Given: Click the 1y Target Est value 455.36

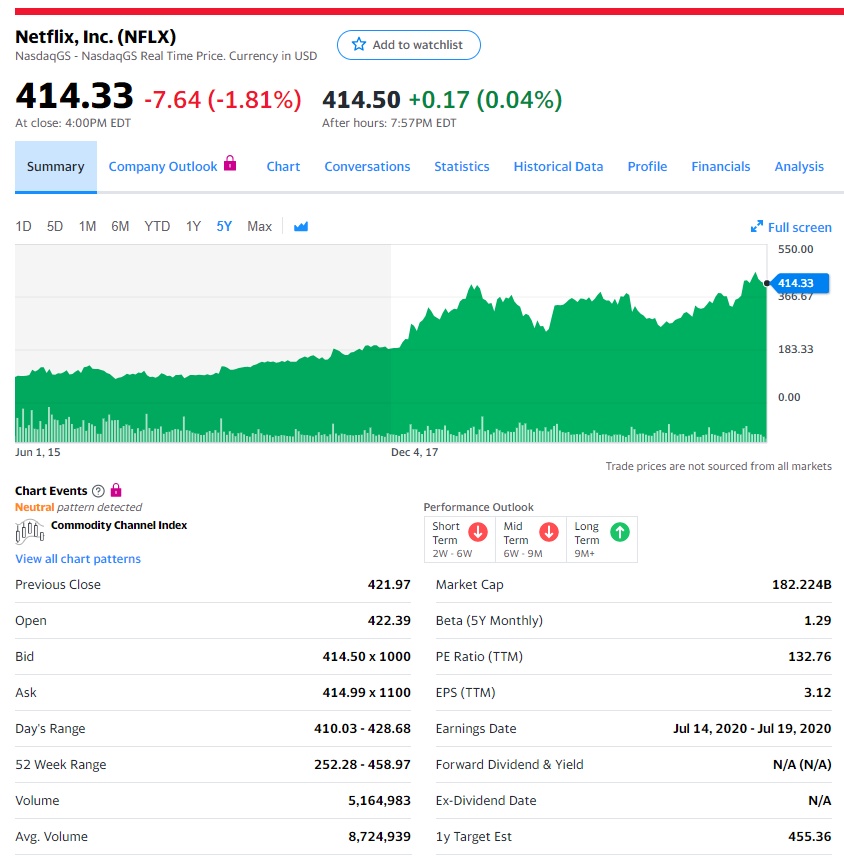Looking at the screenshot, I should 810,837.
